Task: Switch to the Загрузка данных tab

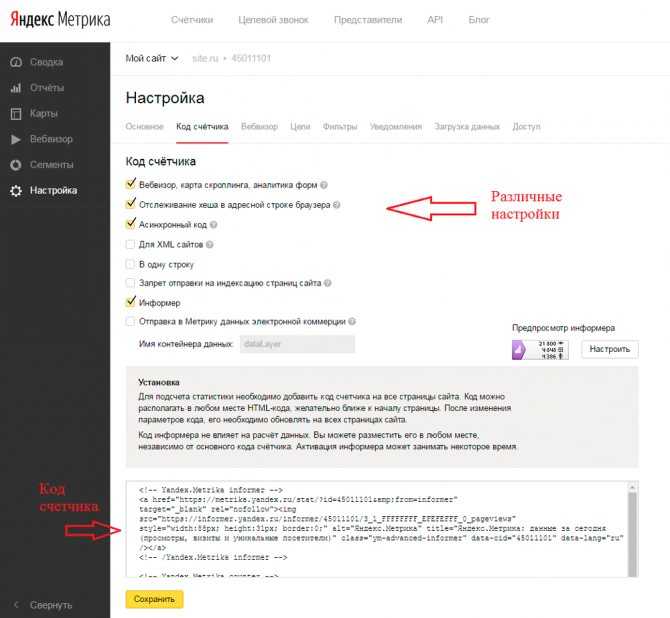Action: click(x=467, y=127)
